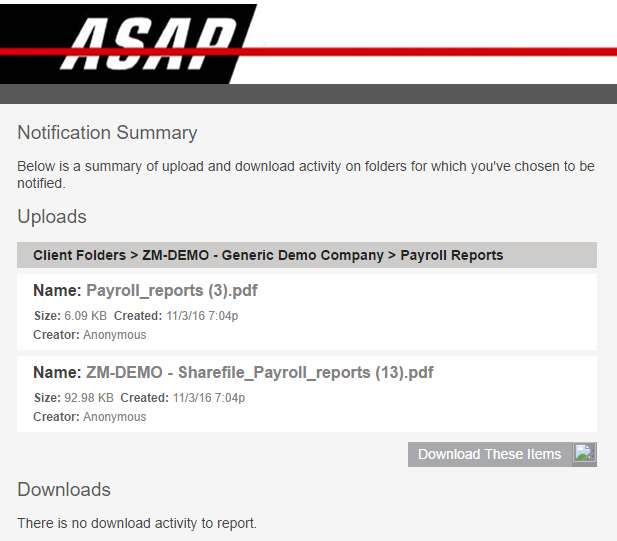Image resolution: width=617 pixels, height=541 pixels.
Task: Click the summary description paragraph text
Action: click(306, 175)
